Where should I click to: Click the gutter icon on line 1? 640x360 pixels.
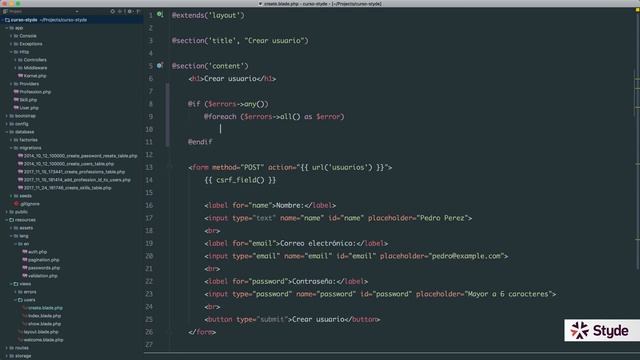[160, 15]
